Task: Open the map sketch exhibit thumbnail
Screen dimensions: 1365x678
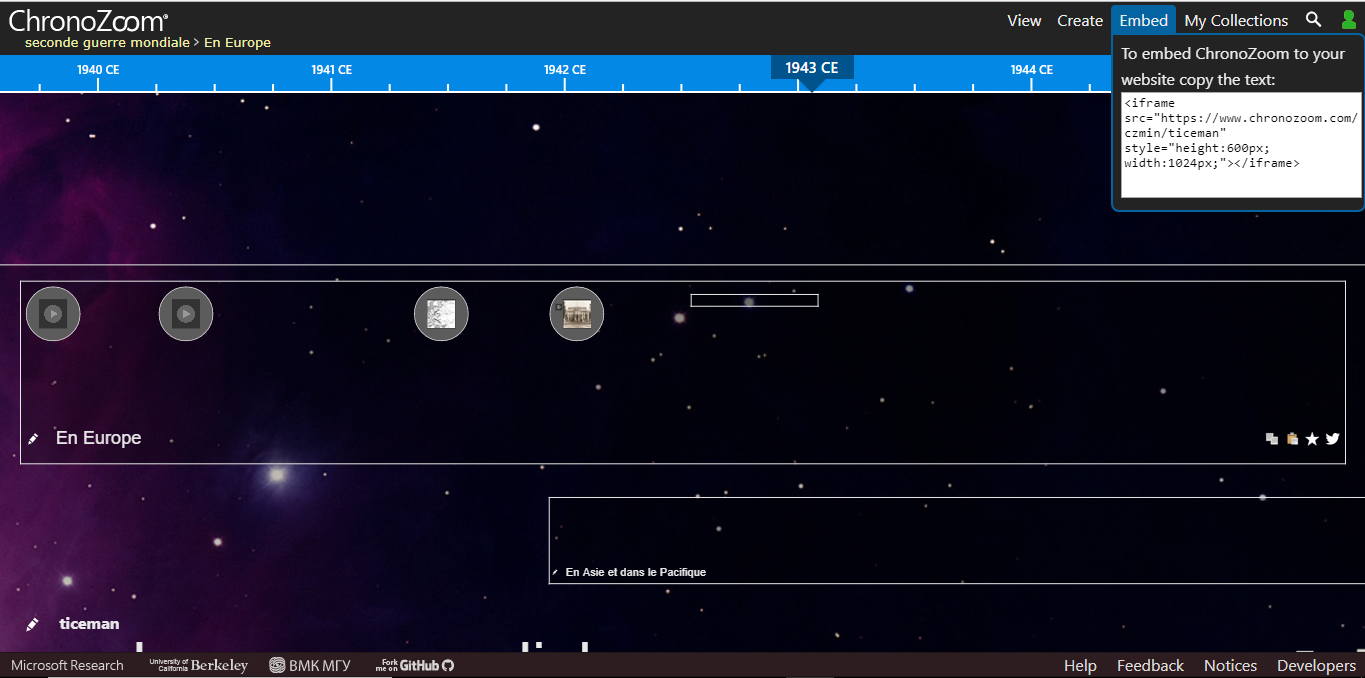Action: tap(441, 314)
